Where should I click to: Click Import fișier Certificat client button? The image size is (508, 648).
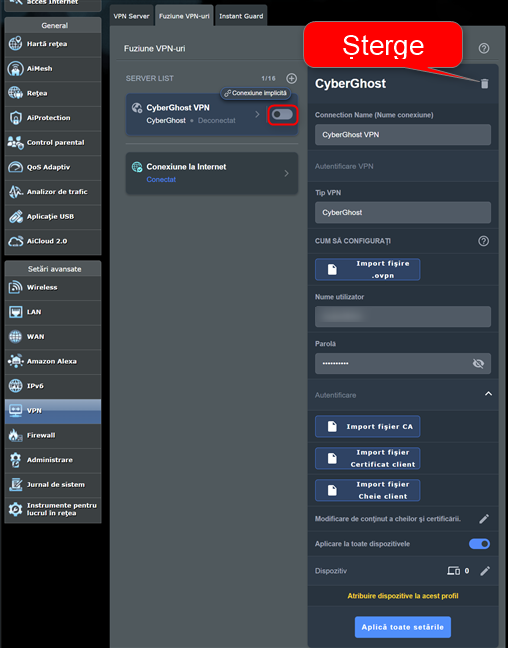coord(367,458)
